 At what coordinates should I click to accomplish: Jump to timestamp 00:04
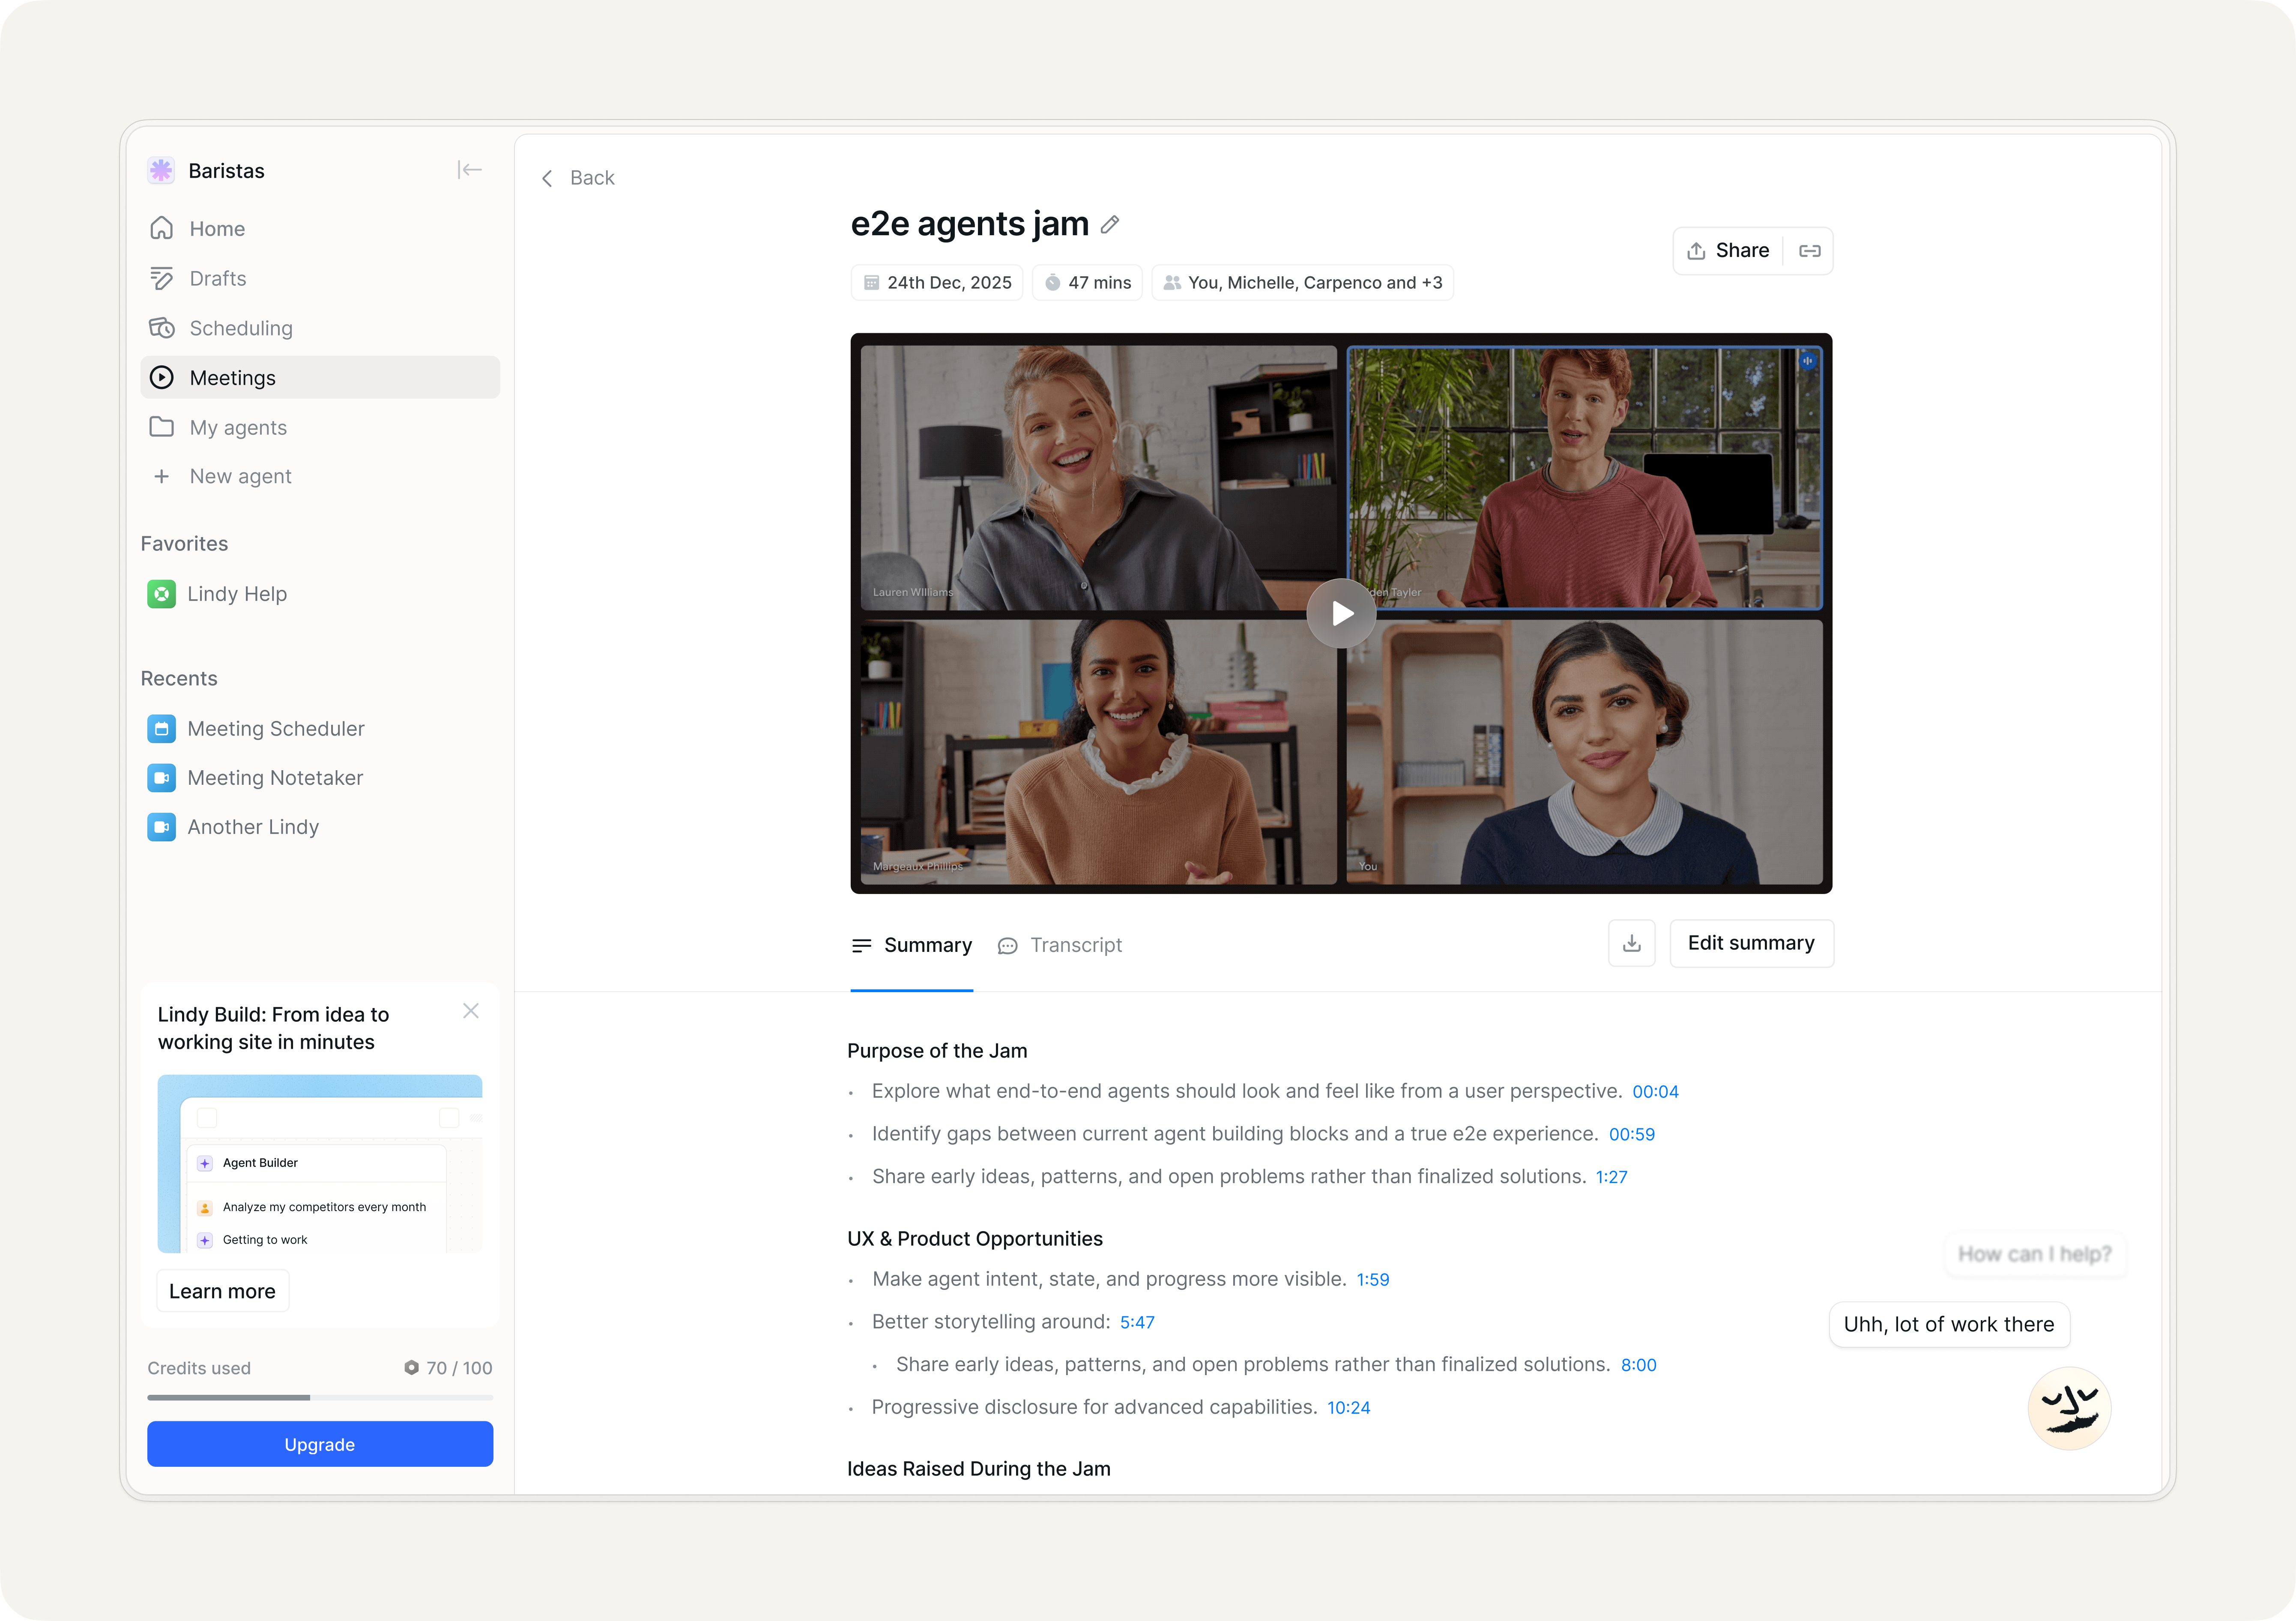point(1655,1092)
